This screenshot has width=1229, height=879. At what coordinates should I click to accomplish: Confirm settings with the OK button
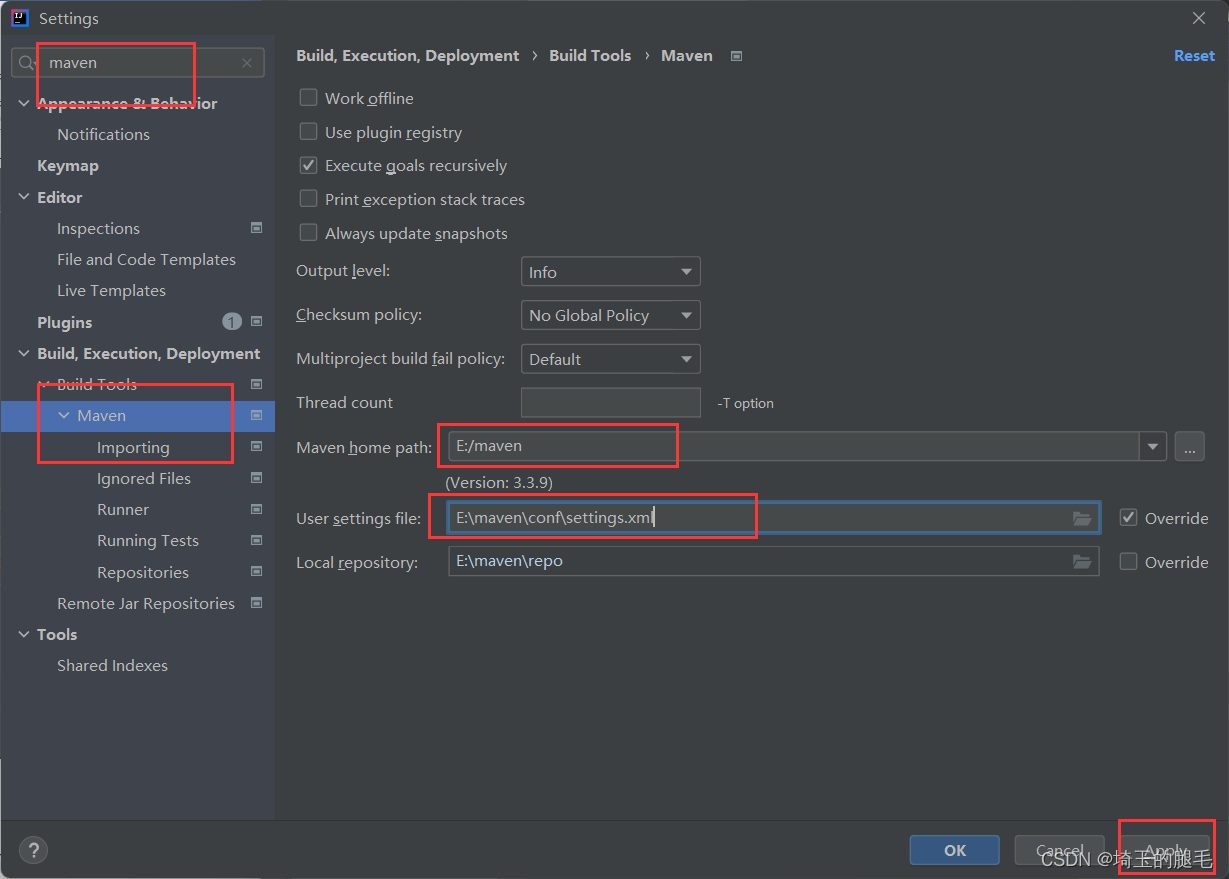[954, 850]
